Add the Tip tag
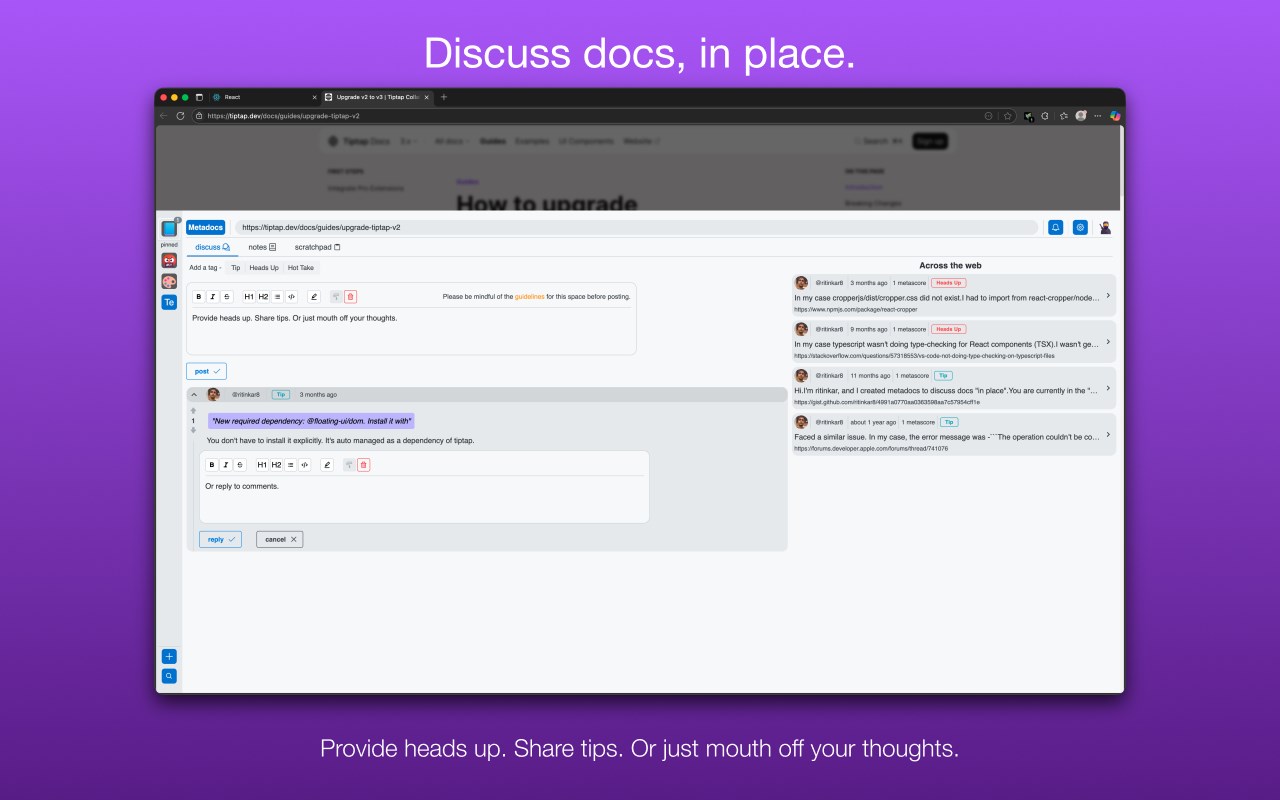Image resolution: width=1280 pixels, height=800 pixels. [236, 268]
